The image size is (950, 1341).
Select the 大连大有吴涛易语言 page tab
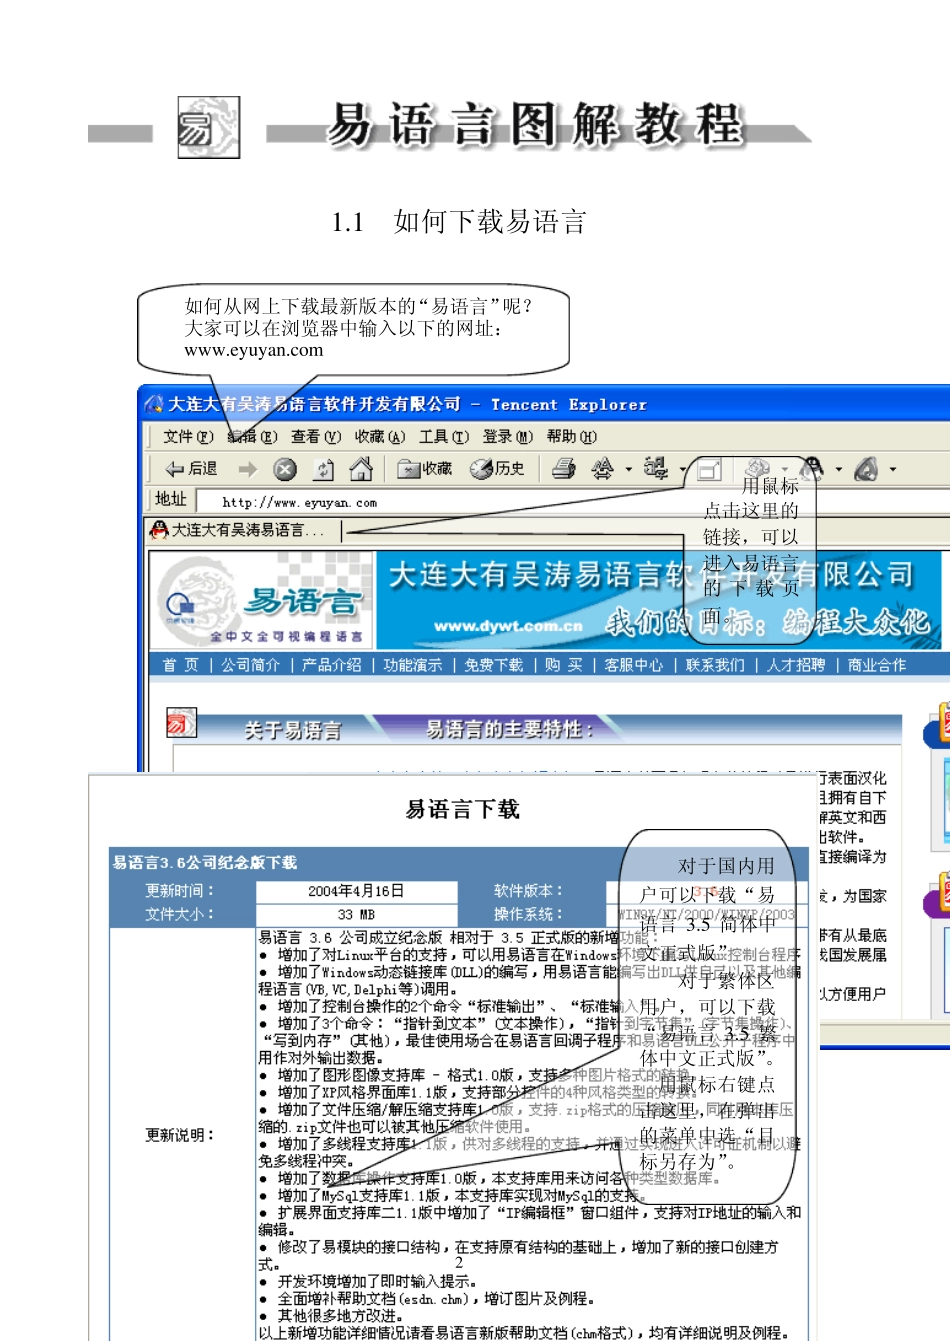pos(246,529)
